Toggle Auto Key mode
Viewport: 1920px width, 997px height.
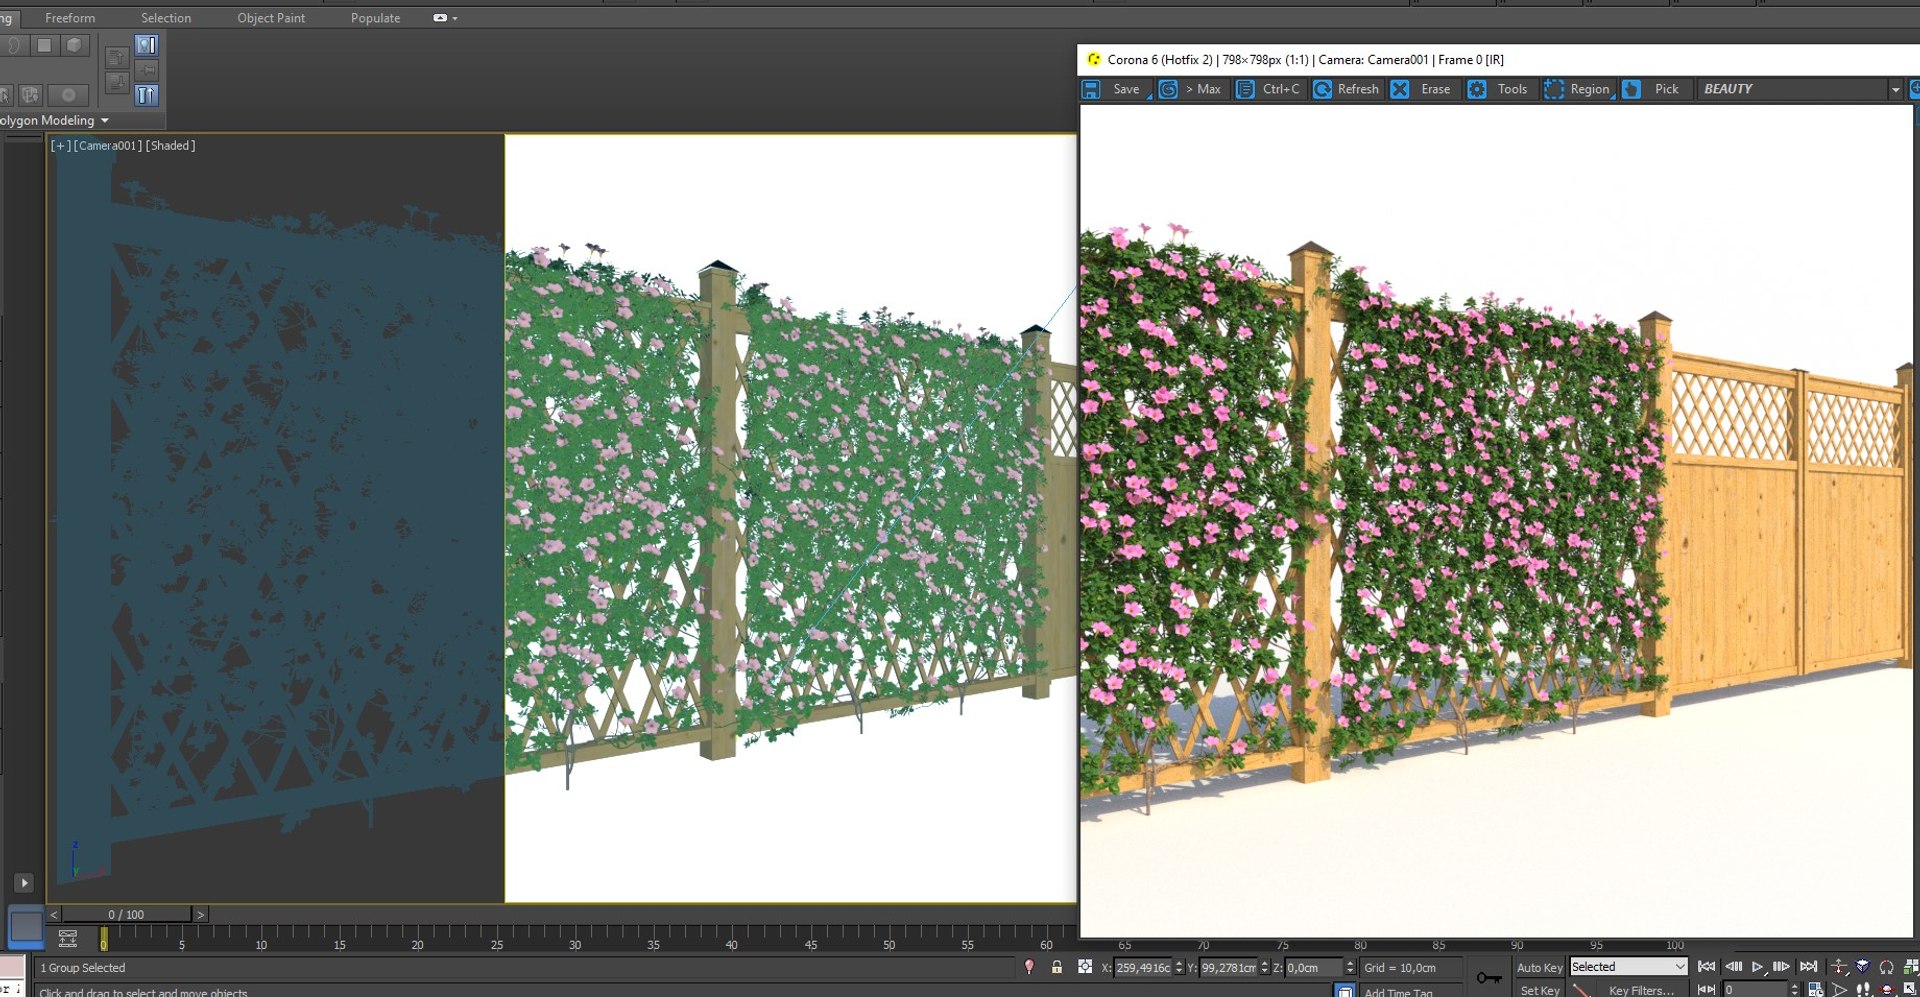(x=1539, y=967)
